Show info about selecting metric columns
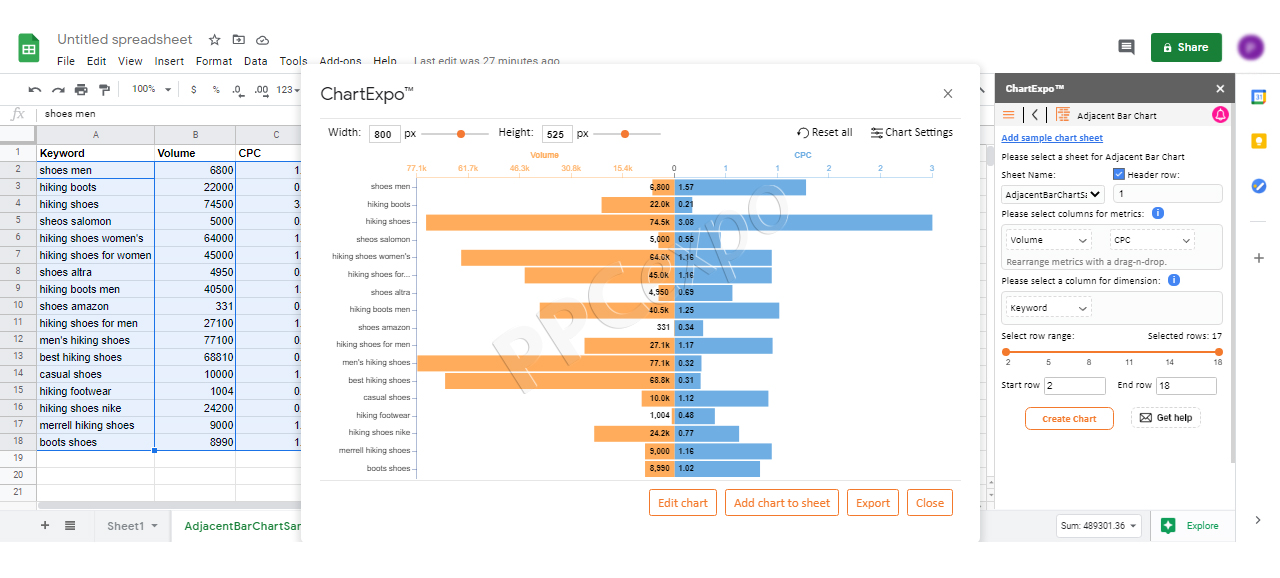This screenshot has height=578, width=1280. tap(1158, 213)
